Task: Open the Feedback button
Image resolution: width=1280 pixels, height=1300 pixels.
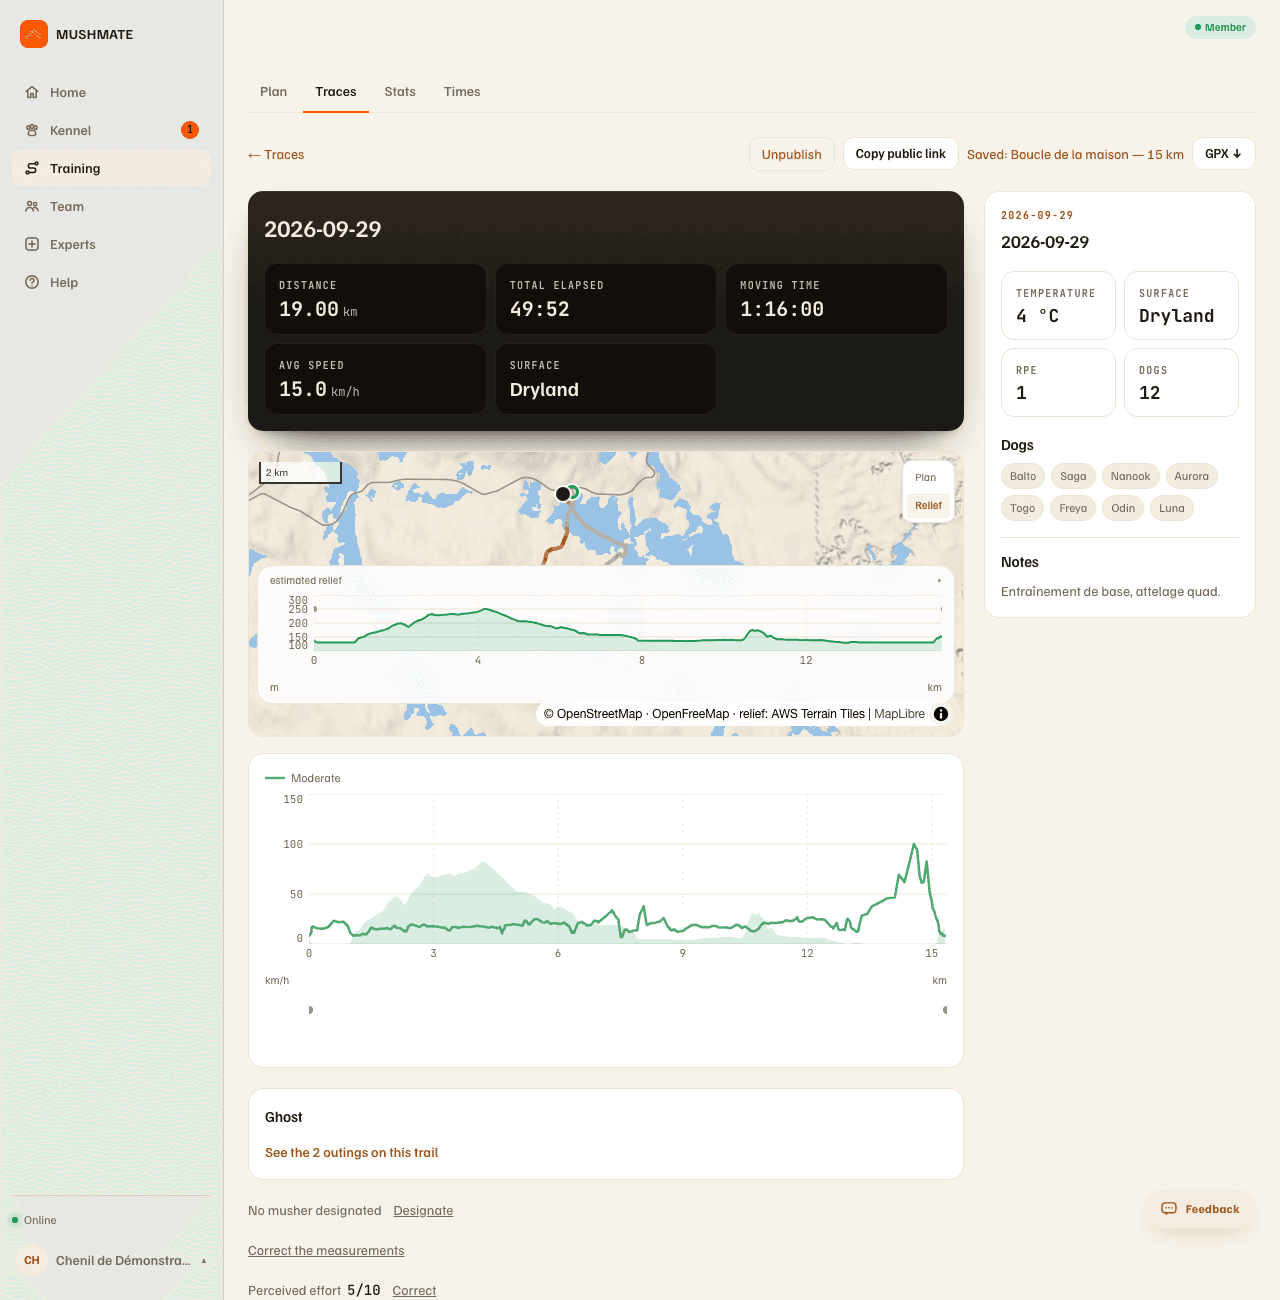Action: 1200,1209
